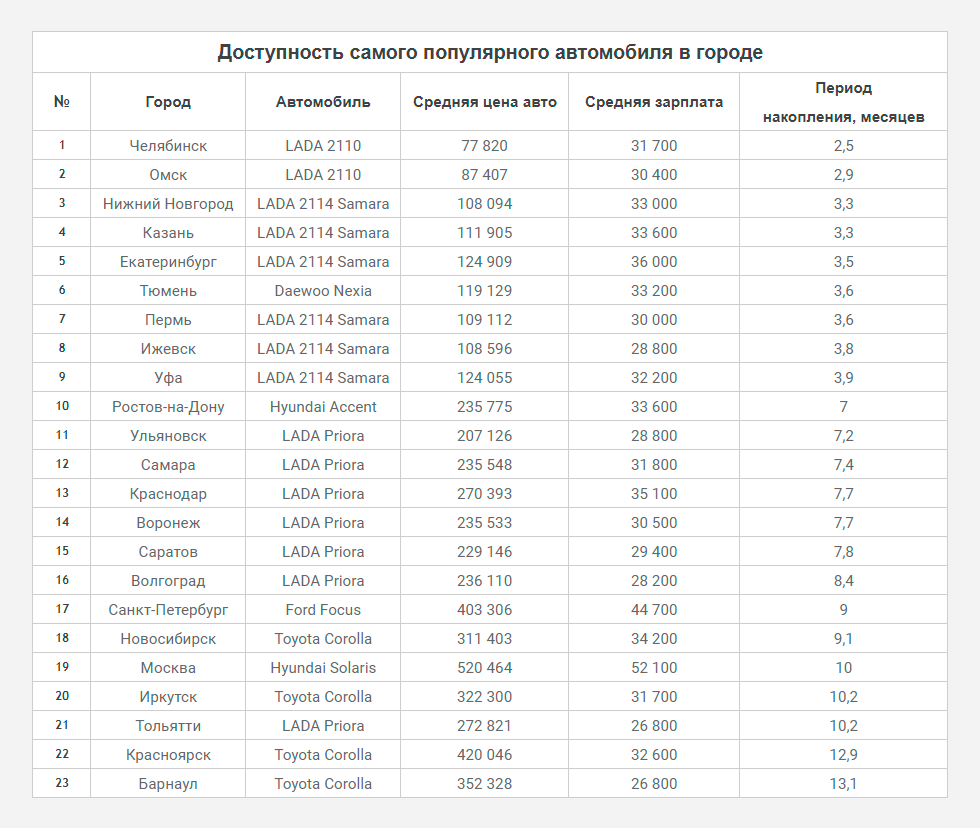
Task: Click the 'Автомобиль' column header
Action: click(x=323, y=102)
